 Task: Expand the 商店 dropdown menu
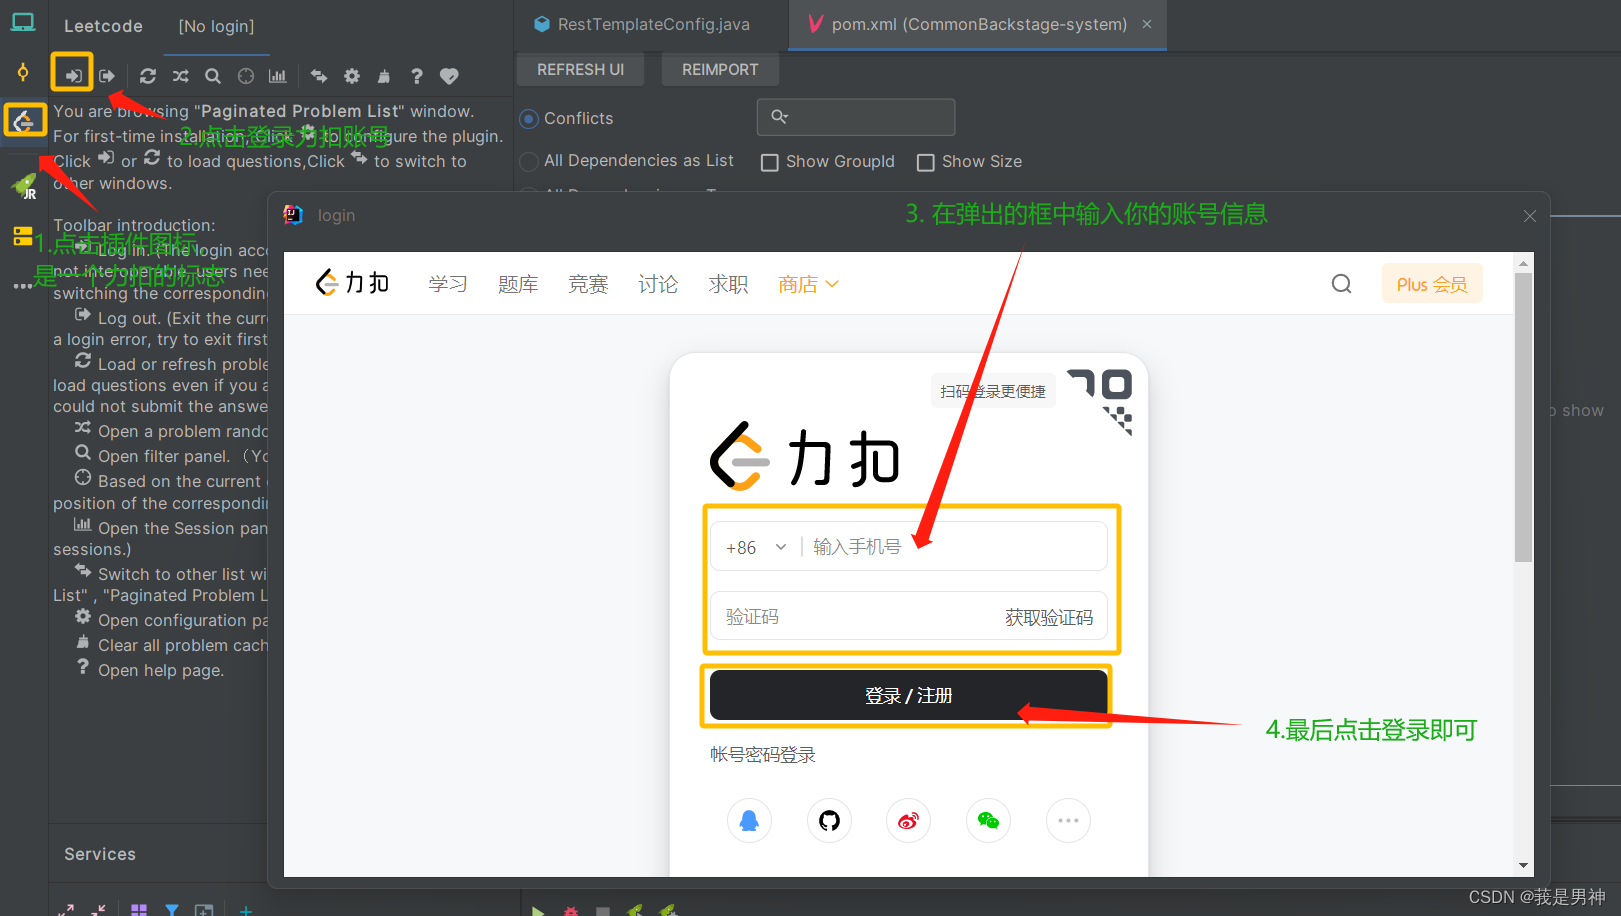[808, 285]
